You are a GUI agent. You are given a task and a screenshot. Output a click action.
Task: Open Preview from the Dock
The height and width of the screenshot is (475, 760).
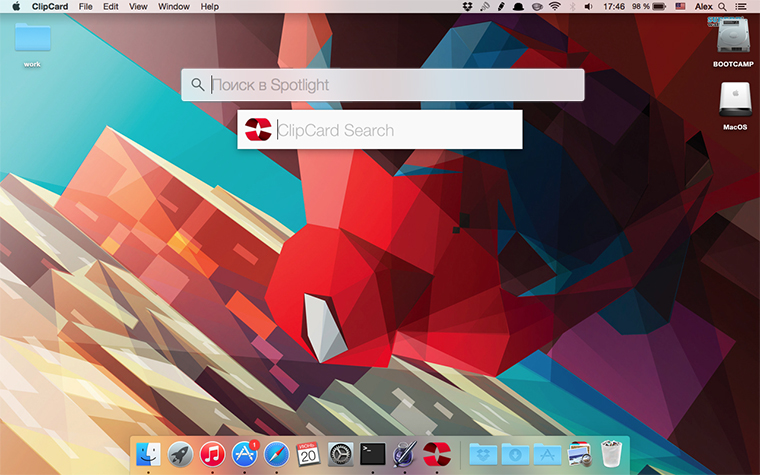pyautogui.click(x=579, y=454)
